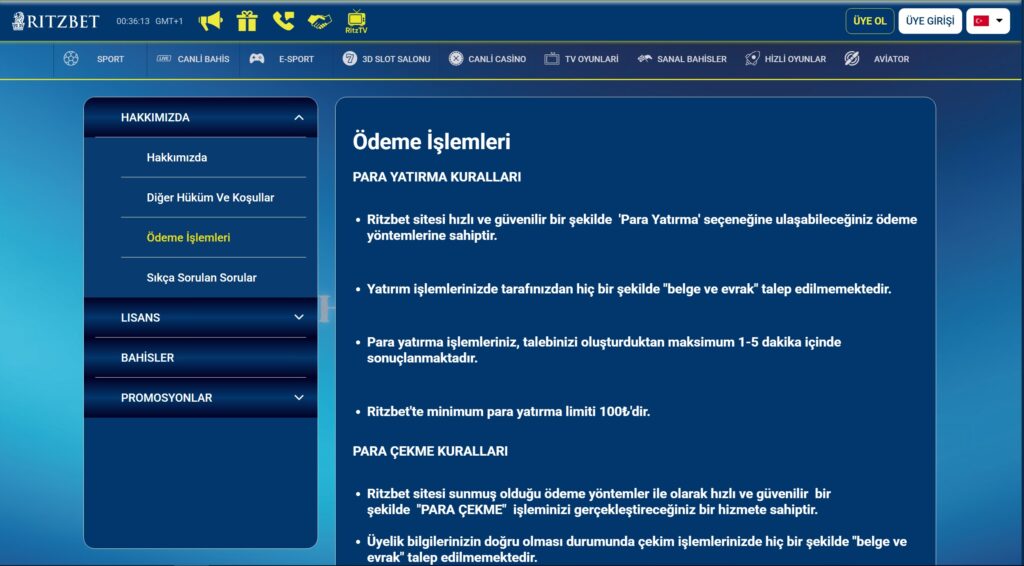Click the Live badge icon beside Canlı Bahis
The height and width of the screenshot is (566, 1024).
[163, 59]
